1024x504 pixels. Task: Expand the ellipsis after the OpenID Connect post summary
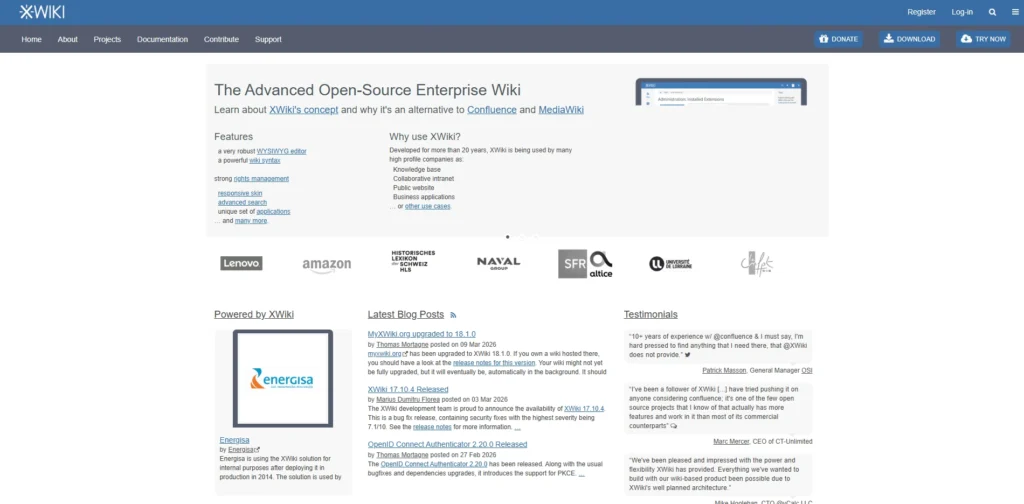(581, 473)
